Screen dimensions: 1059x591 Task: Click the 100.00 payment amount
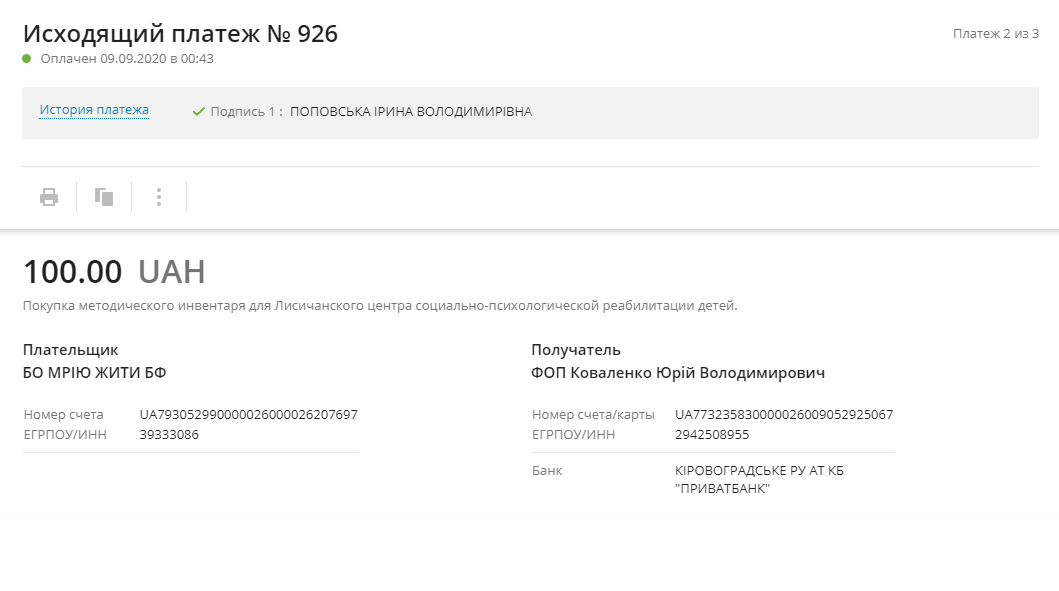[x=73, y=272]
